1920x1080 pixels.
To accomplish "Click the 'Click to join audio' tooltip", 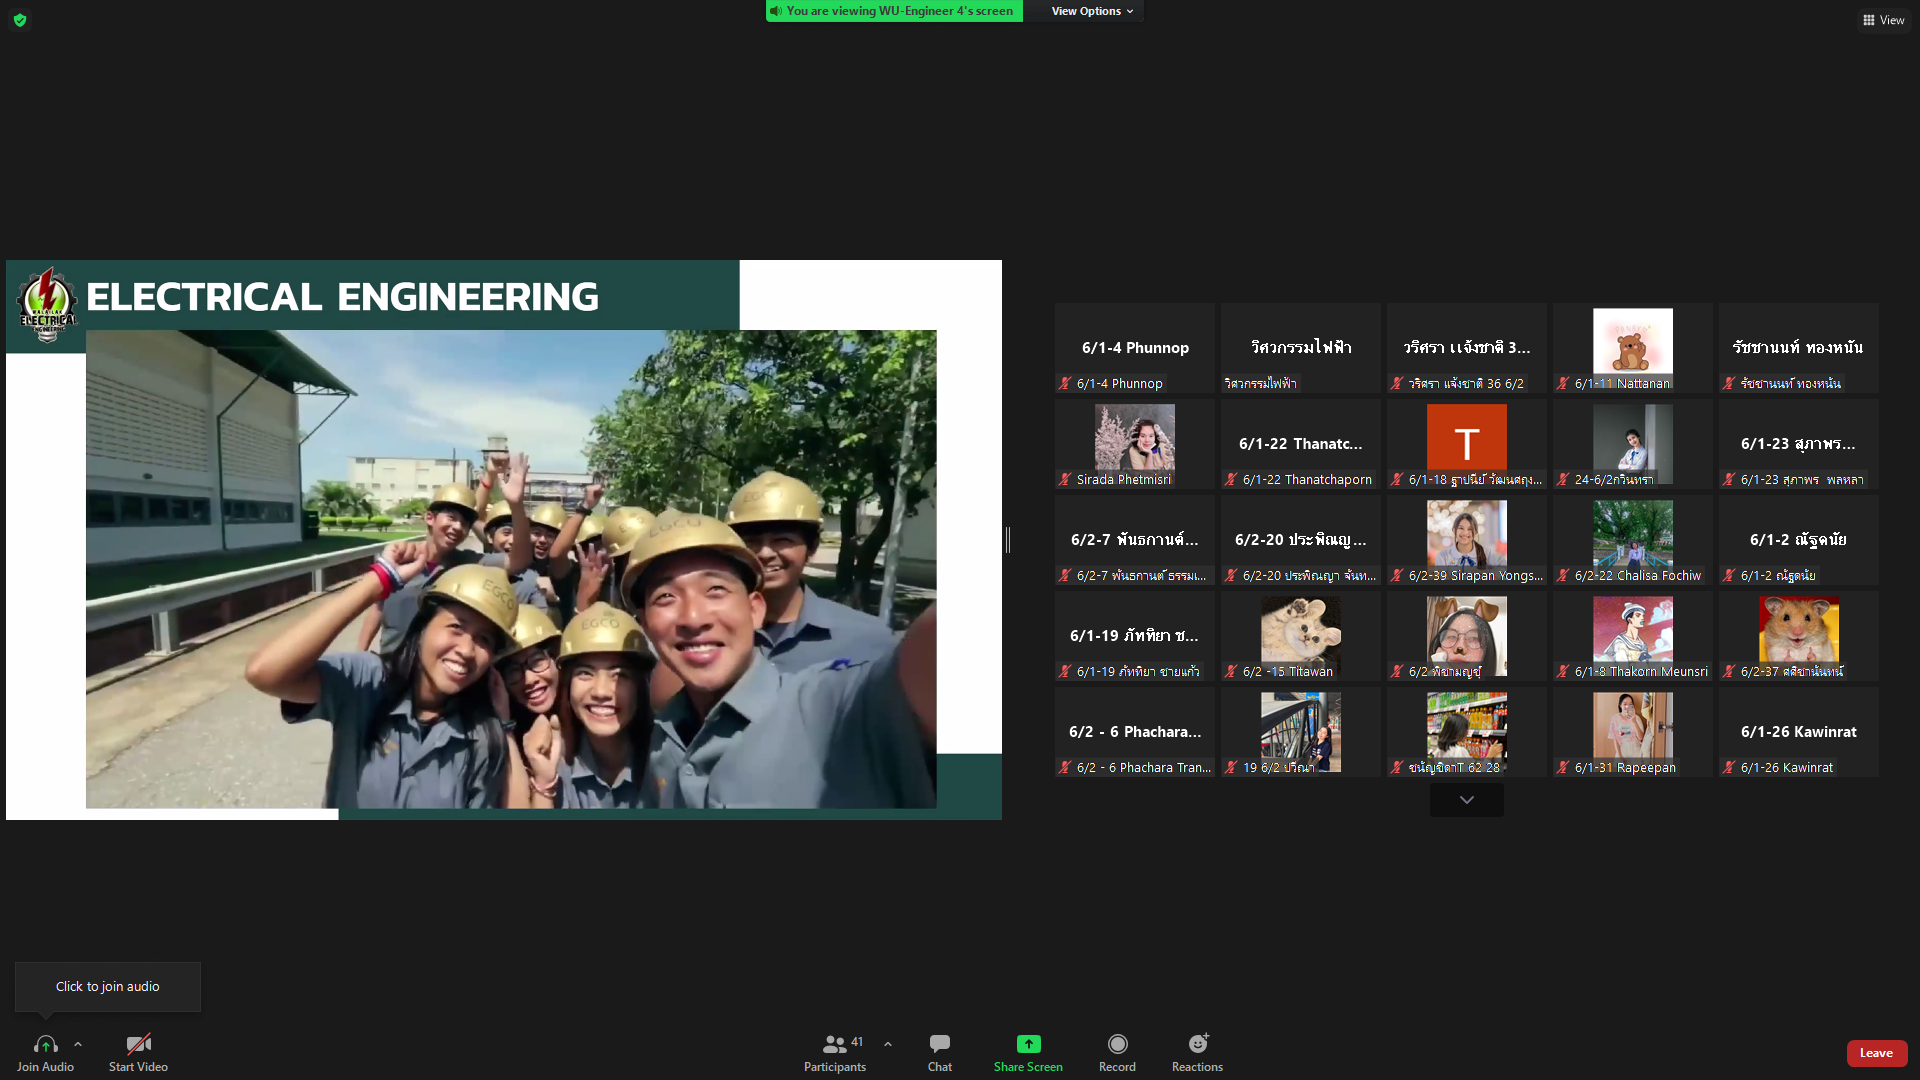I will 108,986.
